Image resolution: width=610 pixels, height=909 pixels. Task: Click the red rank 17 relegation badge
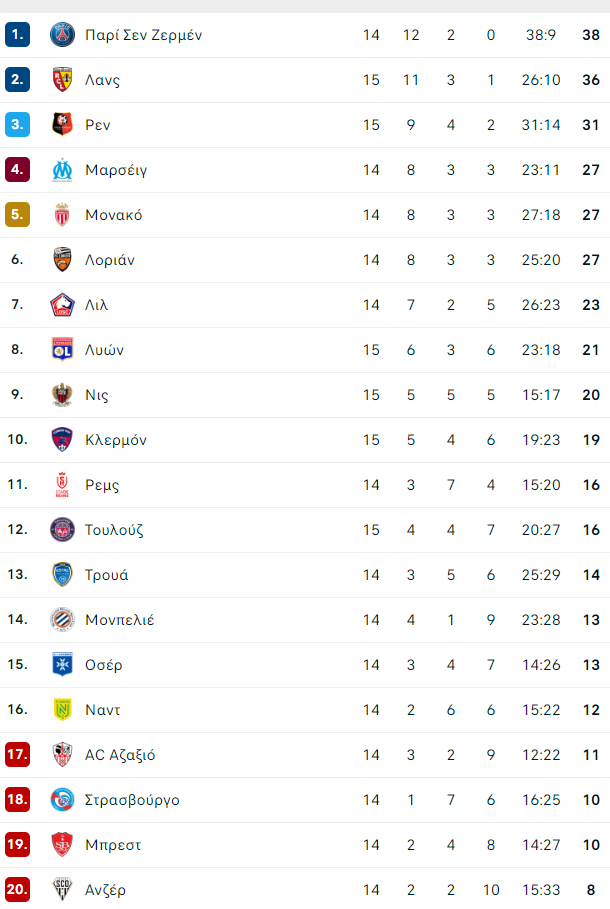[17, 754]
